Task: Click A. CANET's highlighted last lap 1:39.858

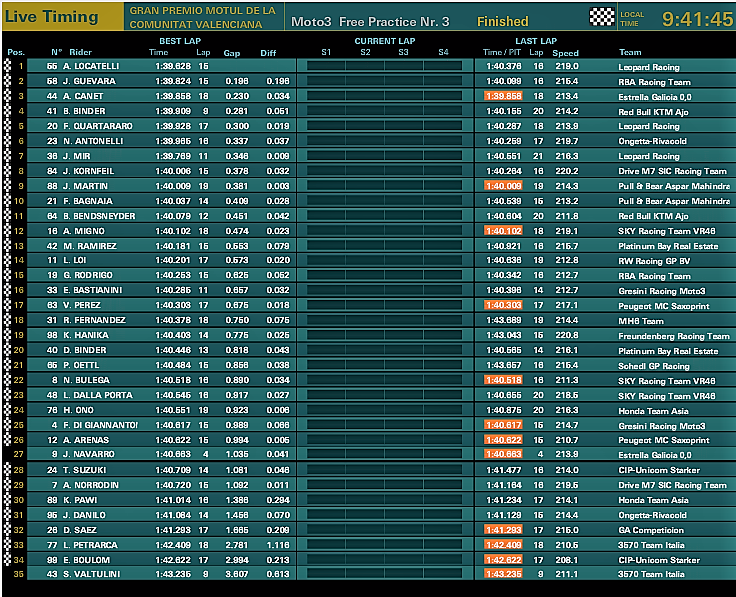Action: tap(503, 96)
